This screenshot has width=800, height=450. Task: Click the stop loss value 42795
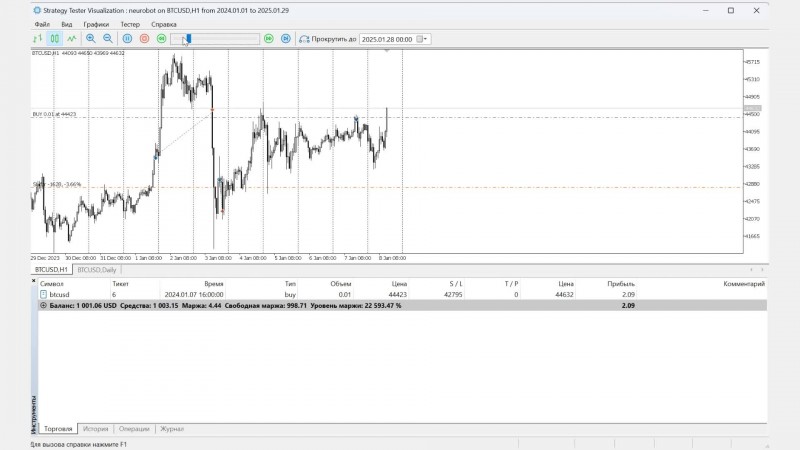453,294
